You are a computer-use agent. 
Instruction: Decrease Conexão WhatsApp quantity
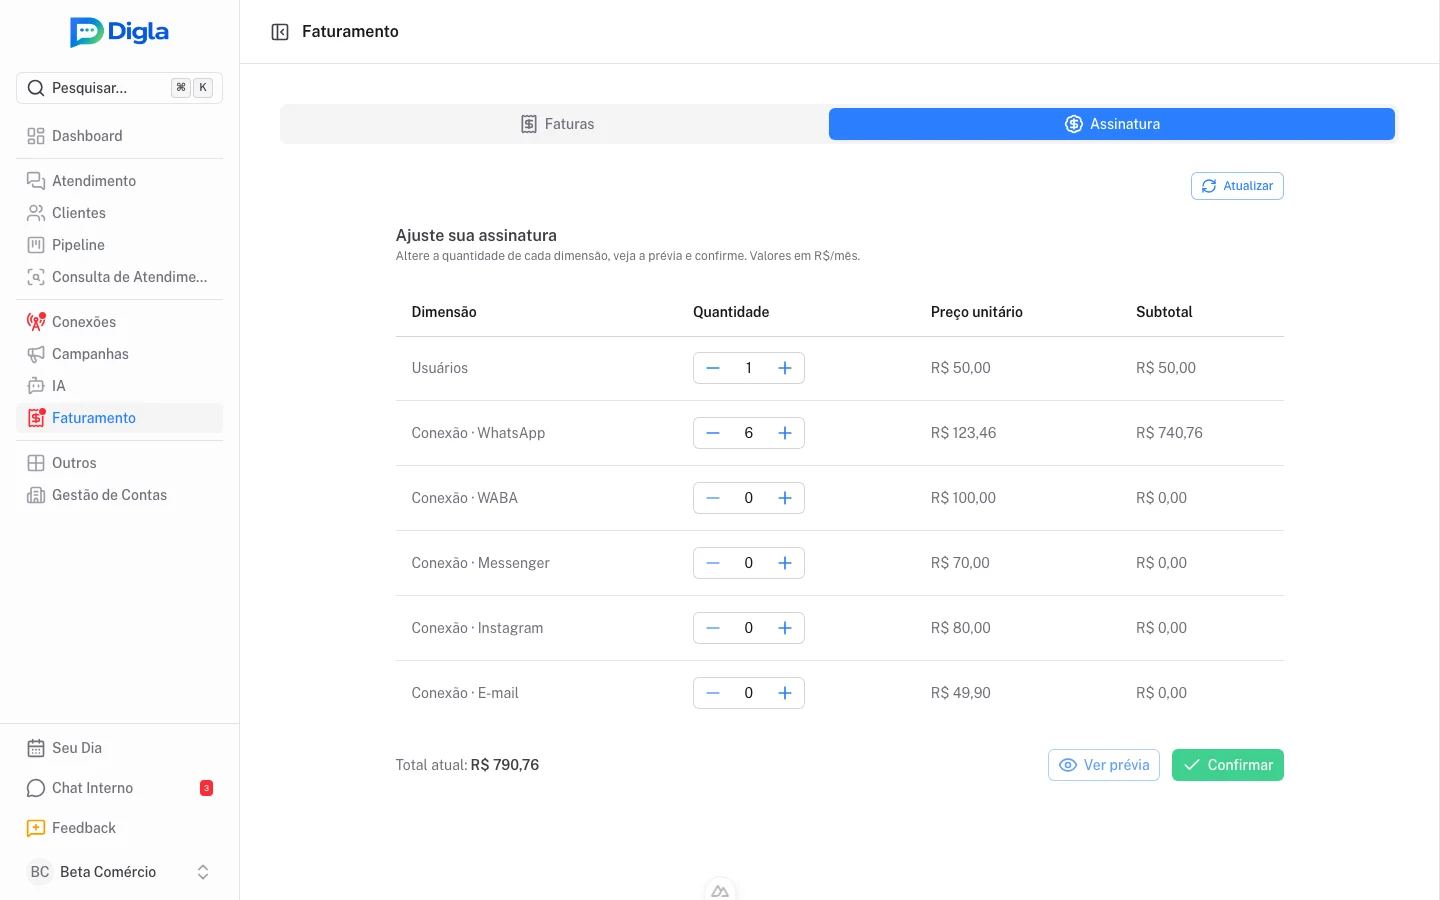click(x=713, y=433)
